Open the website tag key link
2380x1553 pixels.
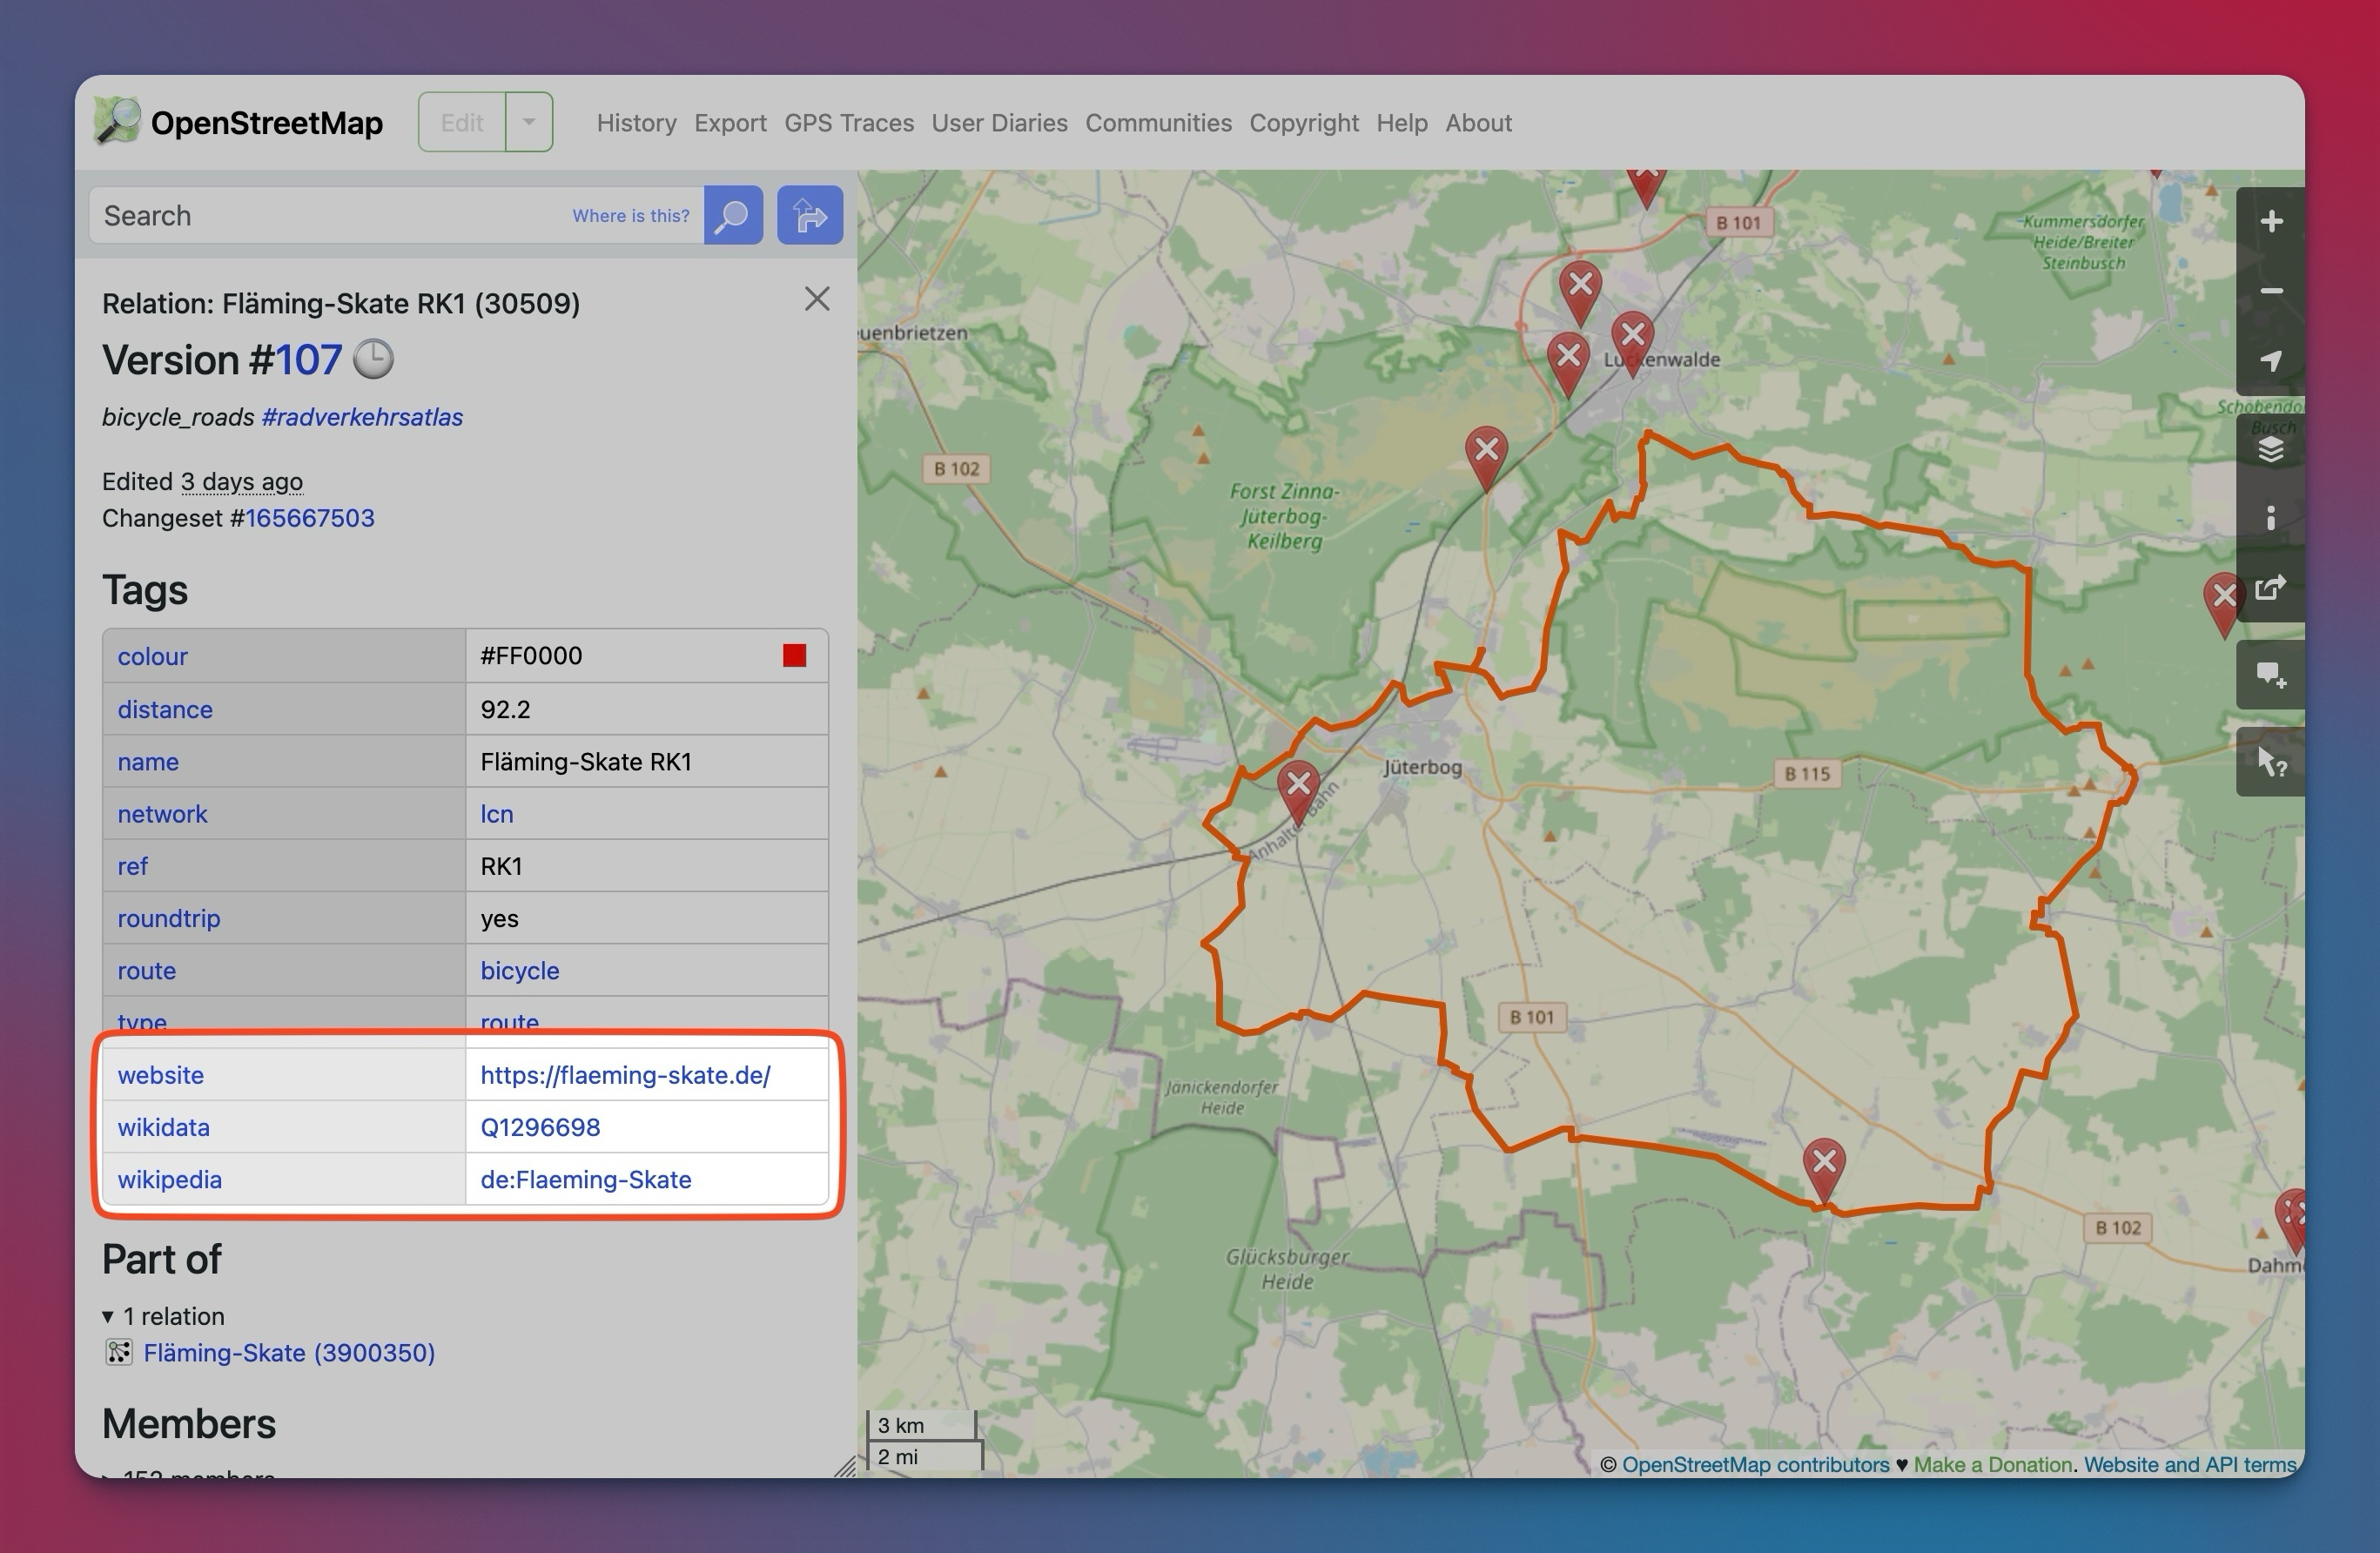(161, 1075)
